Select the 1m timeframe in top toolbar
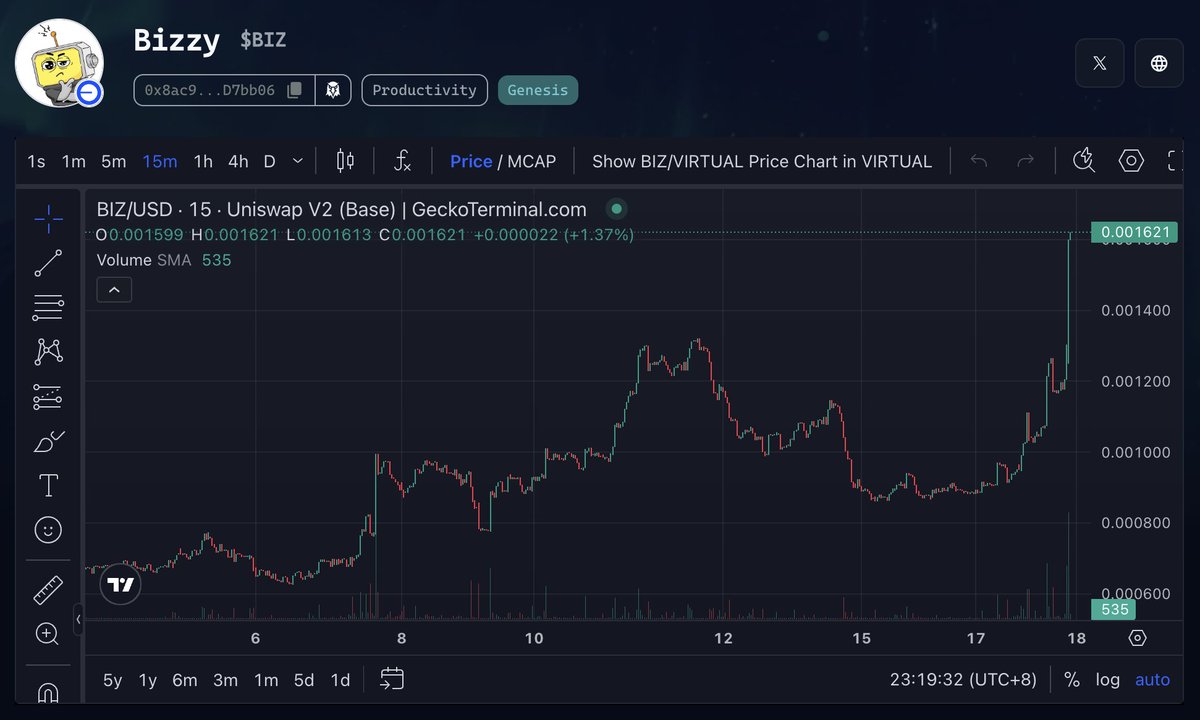 click(73, 161)
